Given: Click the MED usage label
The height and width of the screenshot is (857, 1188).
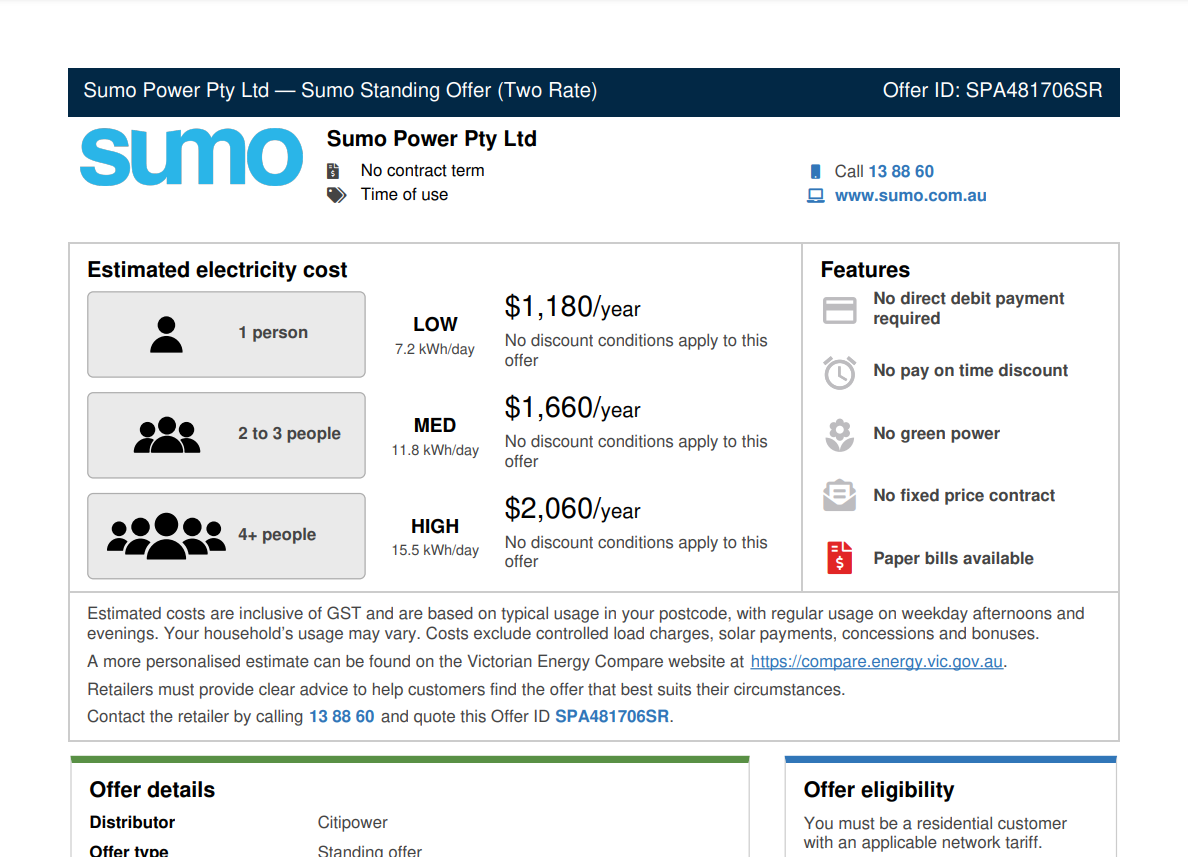Looking at the screenshot, I should (435, 425).
